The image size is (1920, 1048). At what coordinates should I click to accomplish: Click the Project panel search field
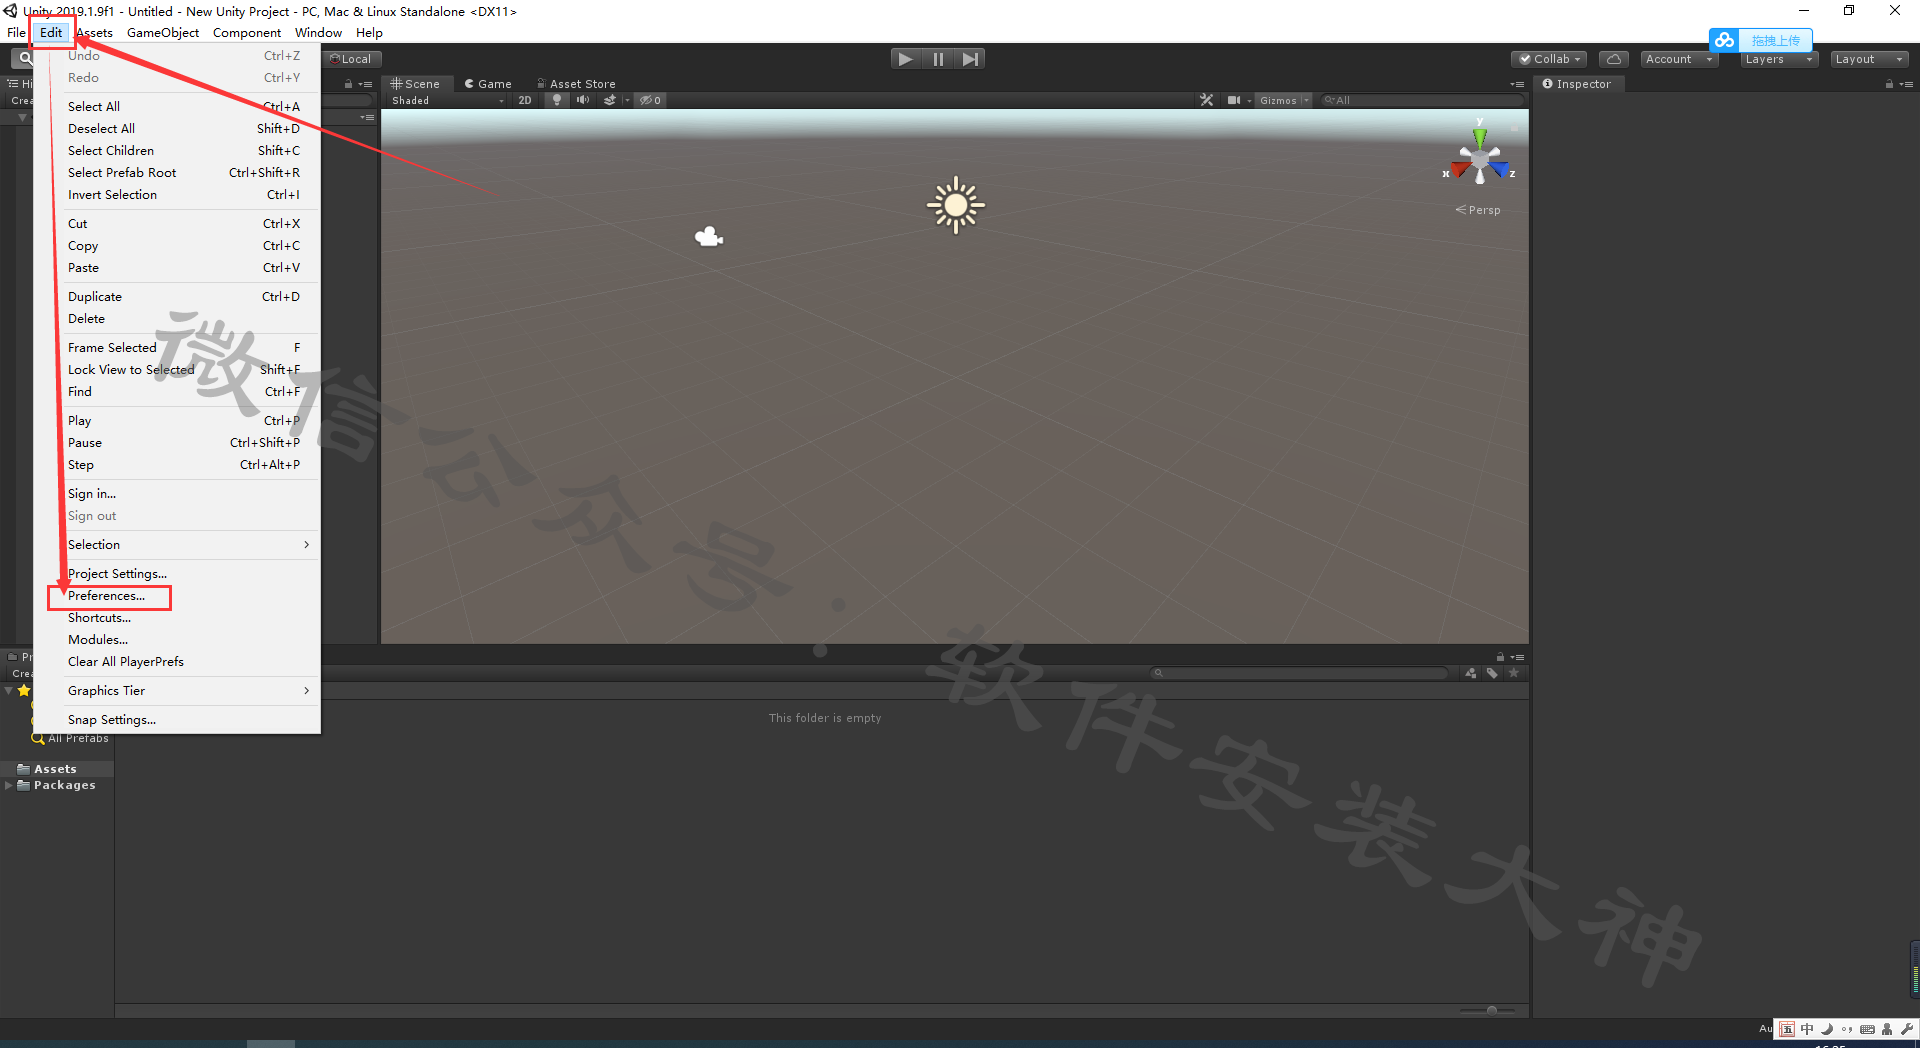[1299, 673]
